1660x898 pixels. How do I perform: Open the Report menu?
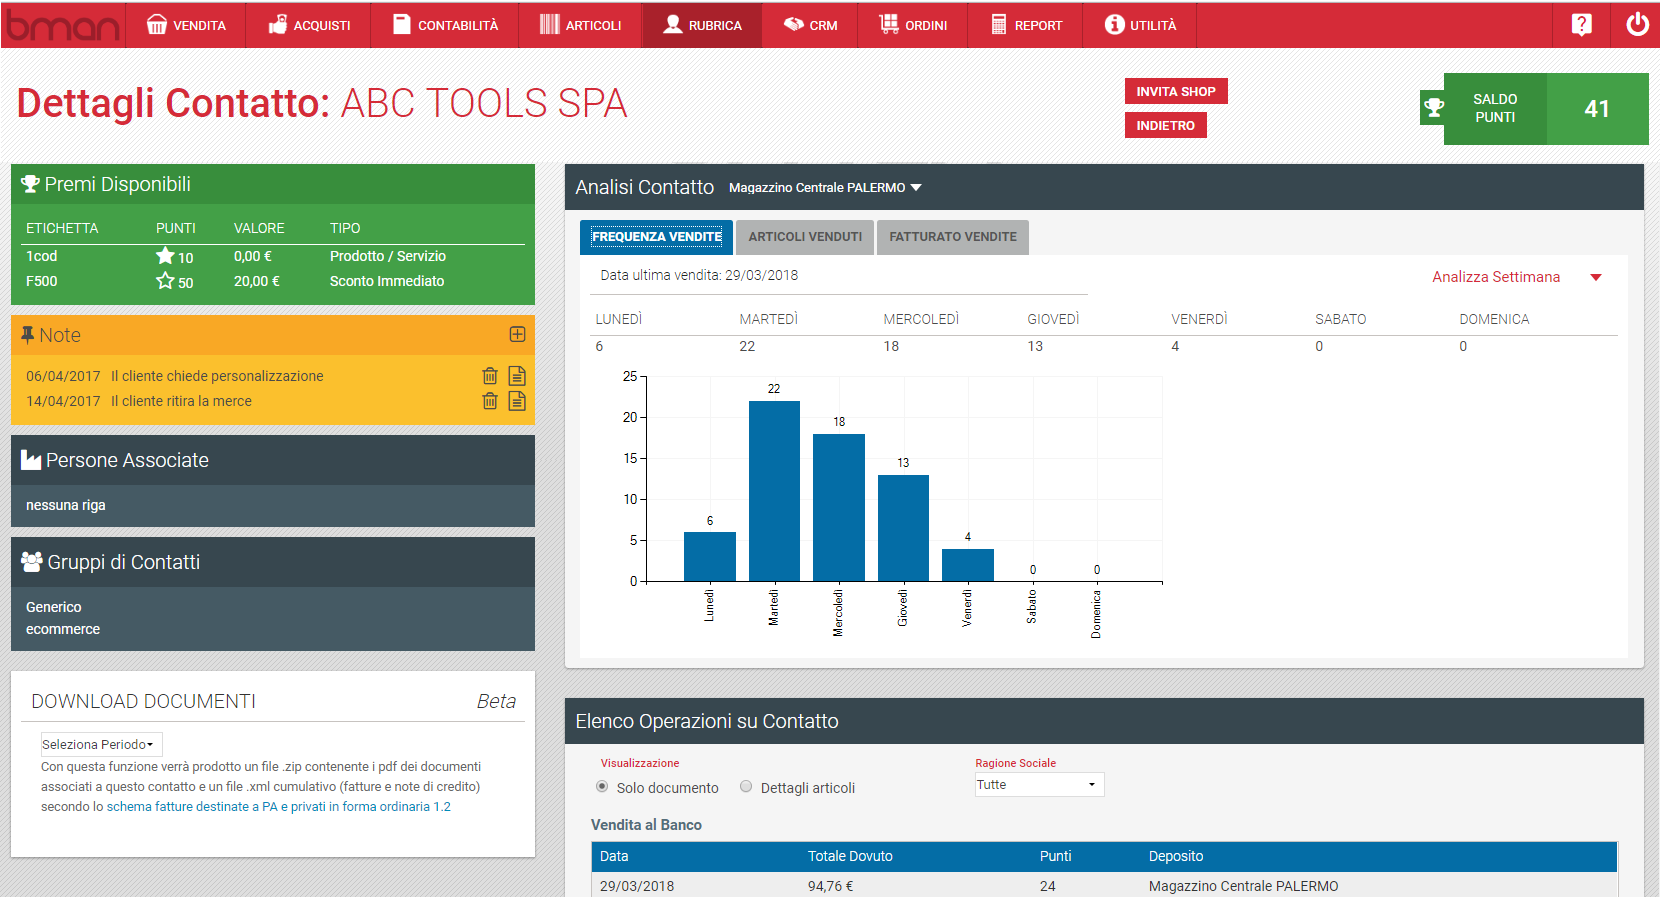click(1026, 25)
